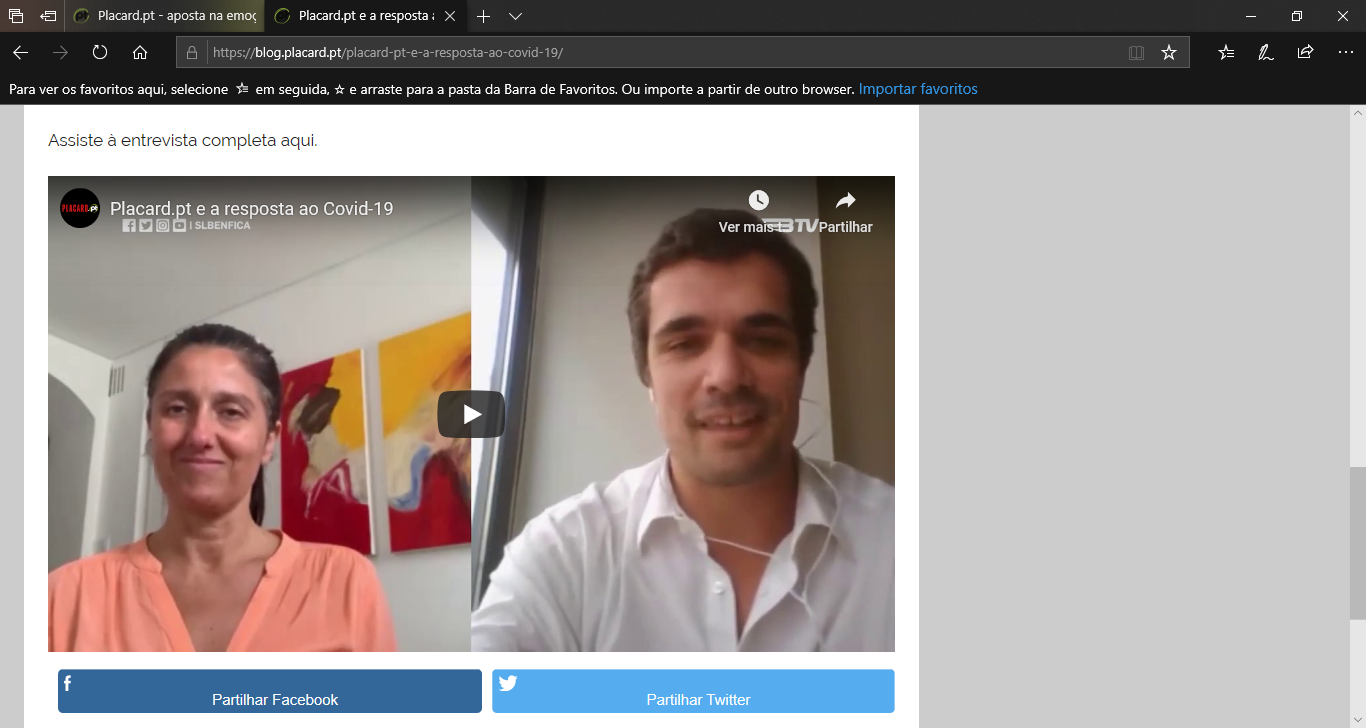The width and height of the screenshot is (1366, 728).
Task: Open video title Placard.pt e a resposta ao Covid-19
Action: coord(251,209)
